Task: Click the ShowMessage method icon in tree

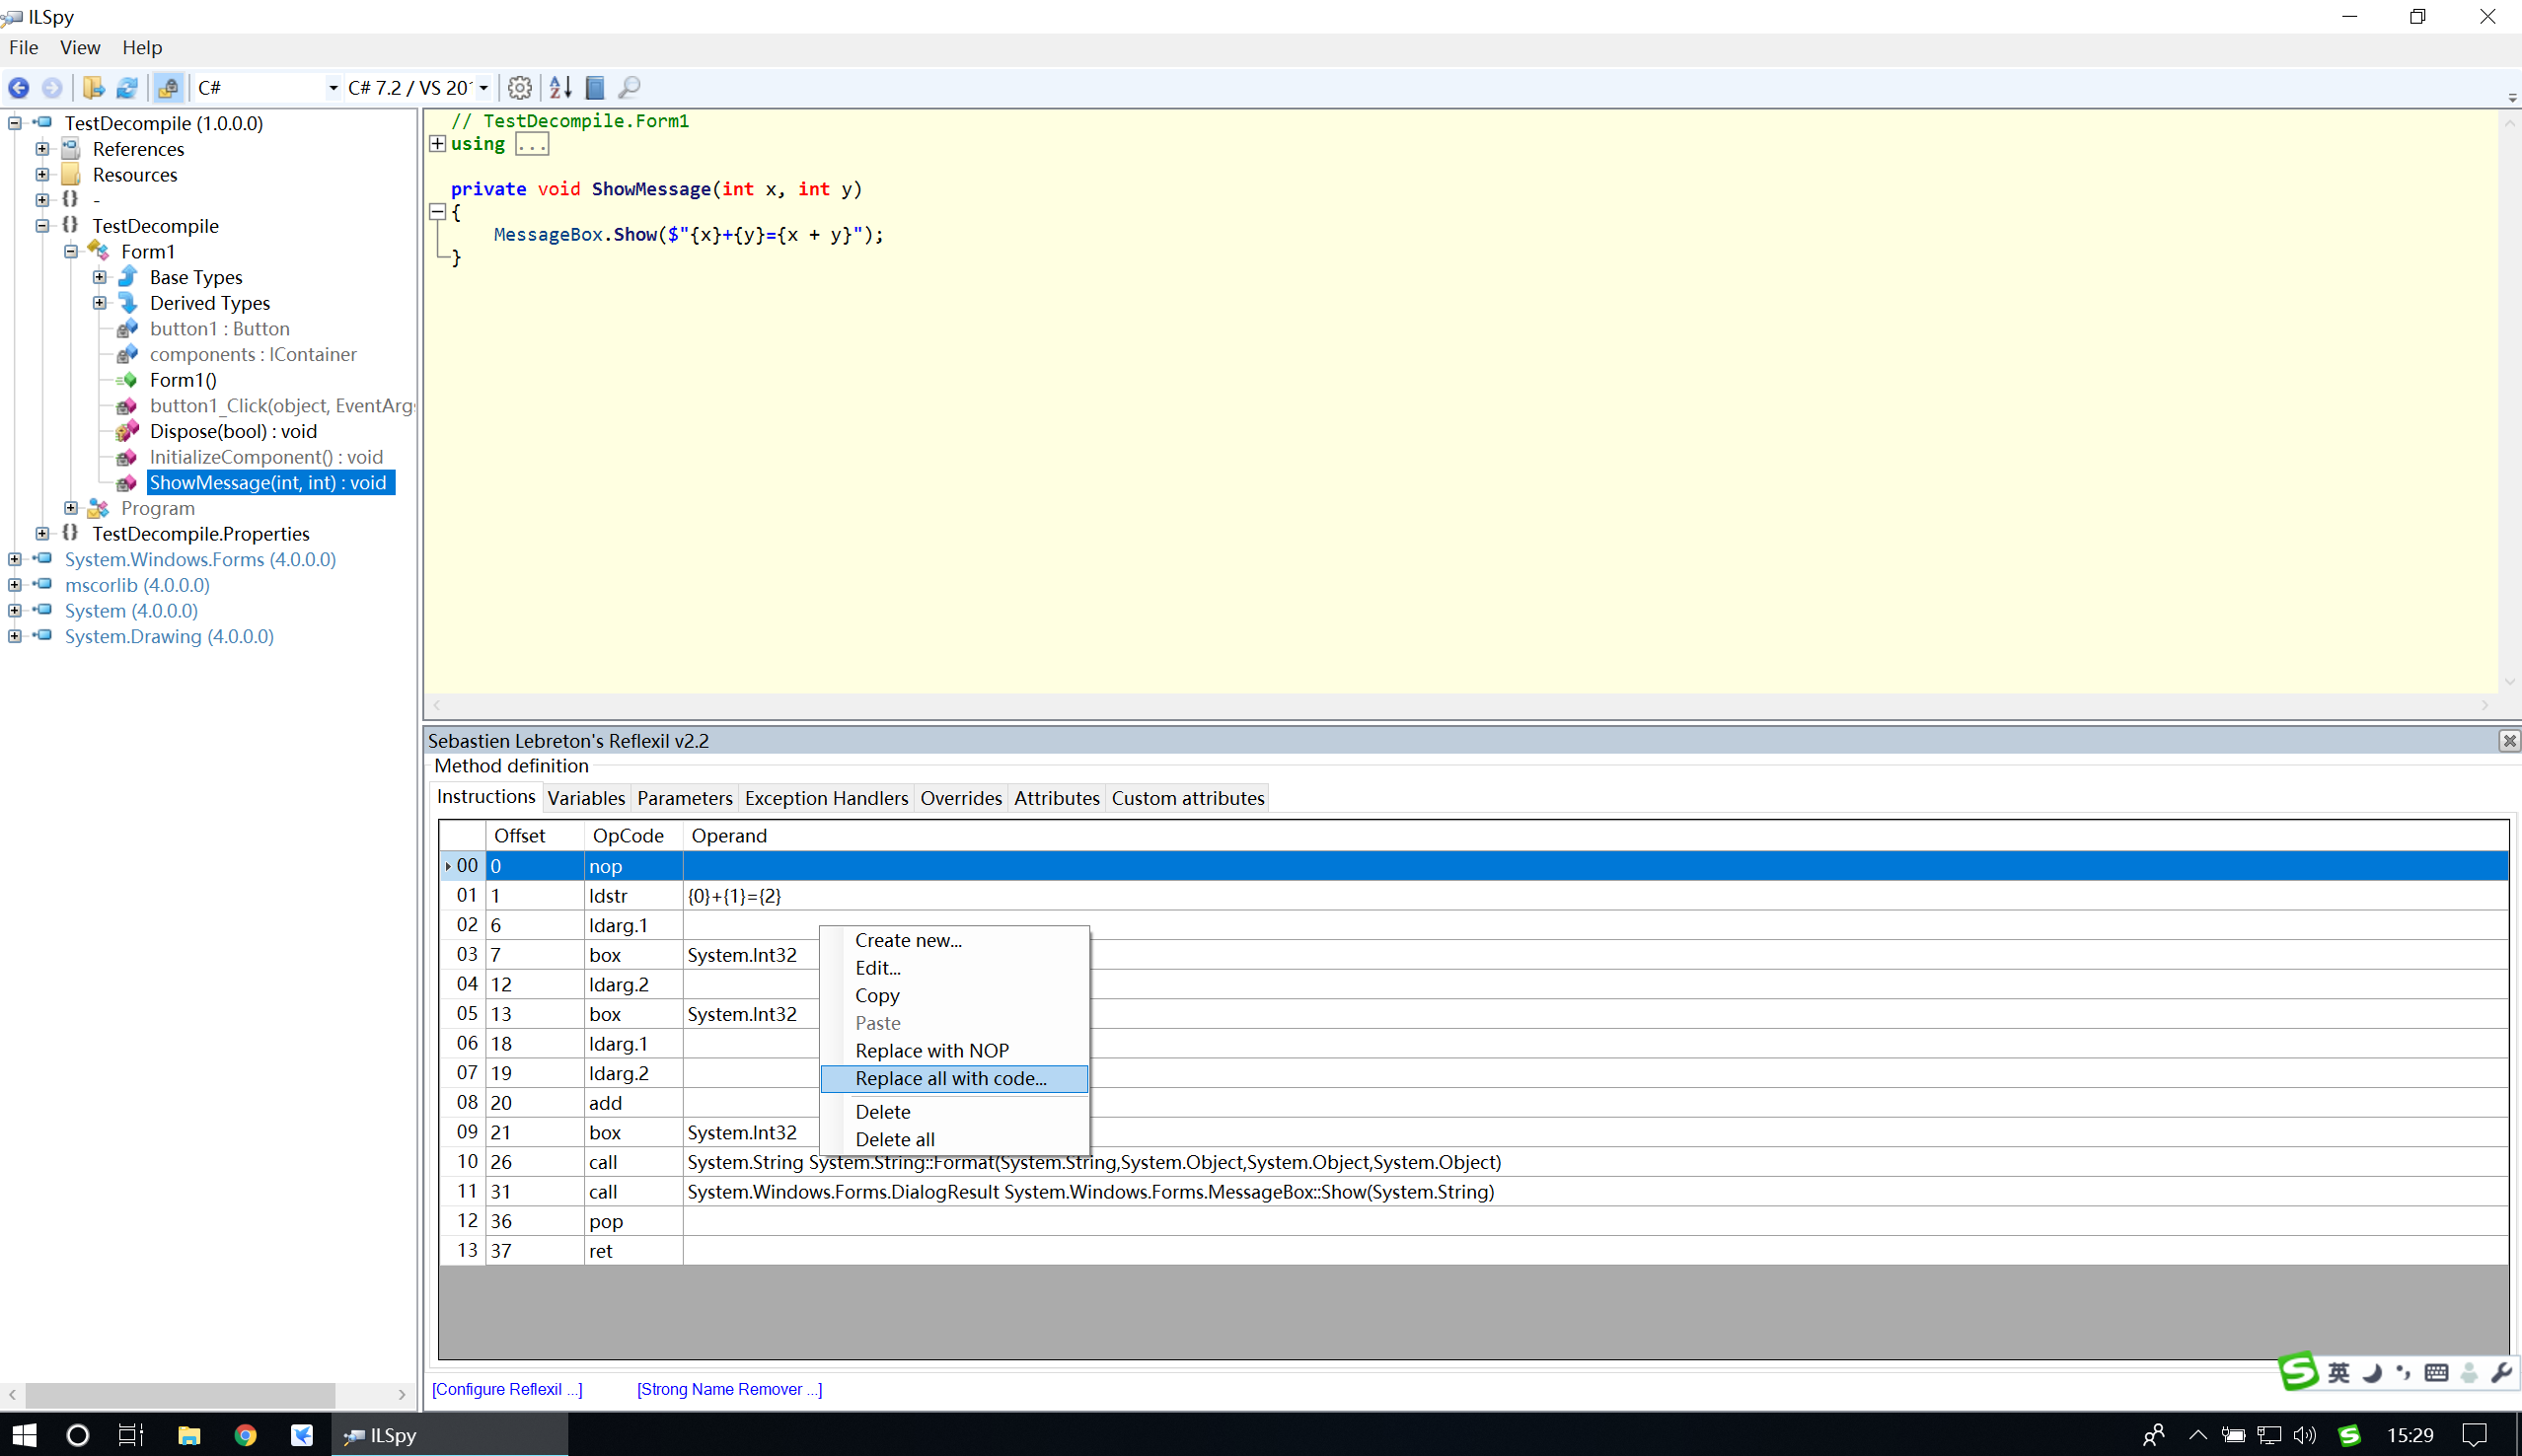Action: pyautogui.click(x=127, y=483)
